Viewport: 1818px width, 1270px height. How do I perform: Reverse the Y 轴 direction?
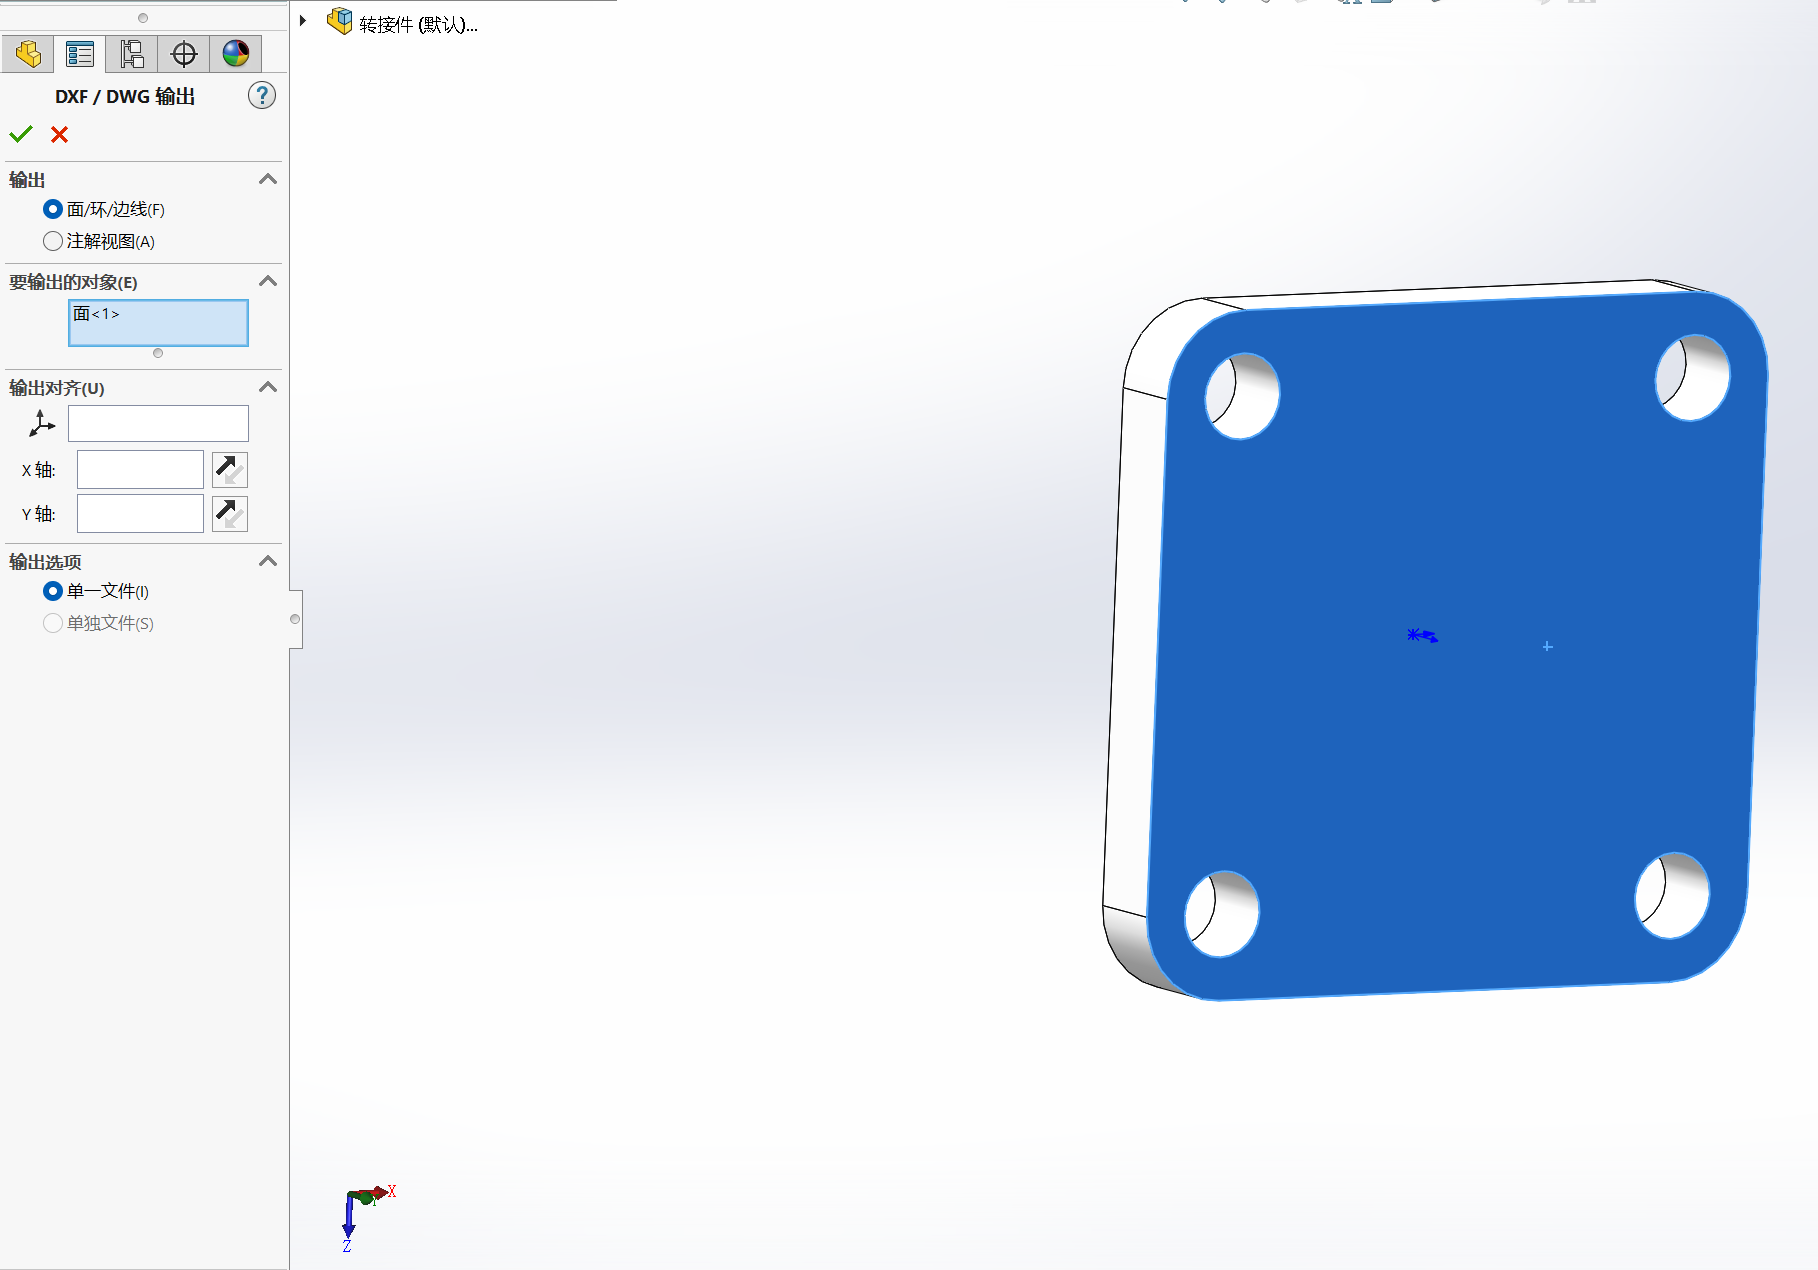[x=230, y=513]
